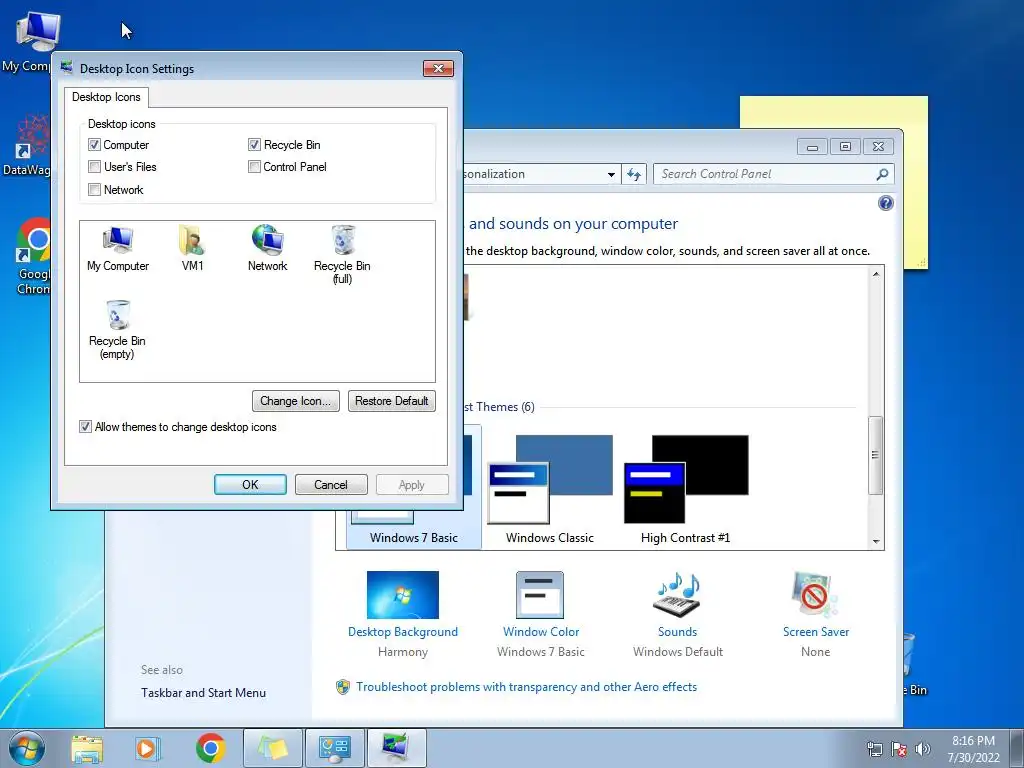This screenshot has width=1024, height=768.
Task: Launch Windows Media Player from taskbar
Action: 148,748
